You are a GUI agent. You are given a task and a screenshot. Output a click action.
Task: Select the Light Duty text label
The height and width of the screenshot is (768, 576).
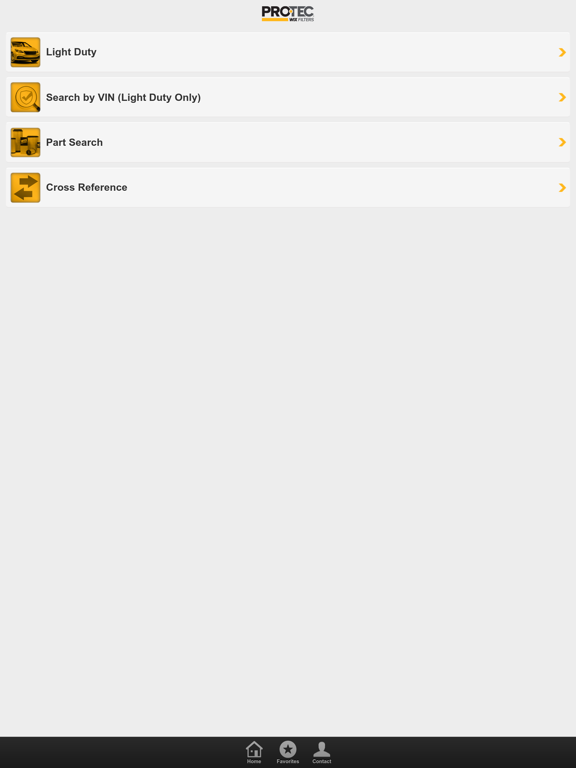coord(71,52)
